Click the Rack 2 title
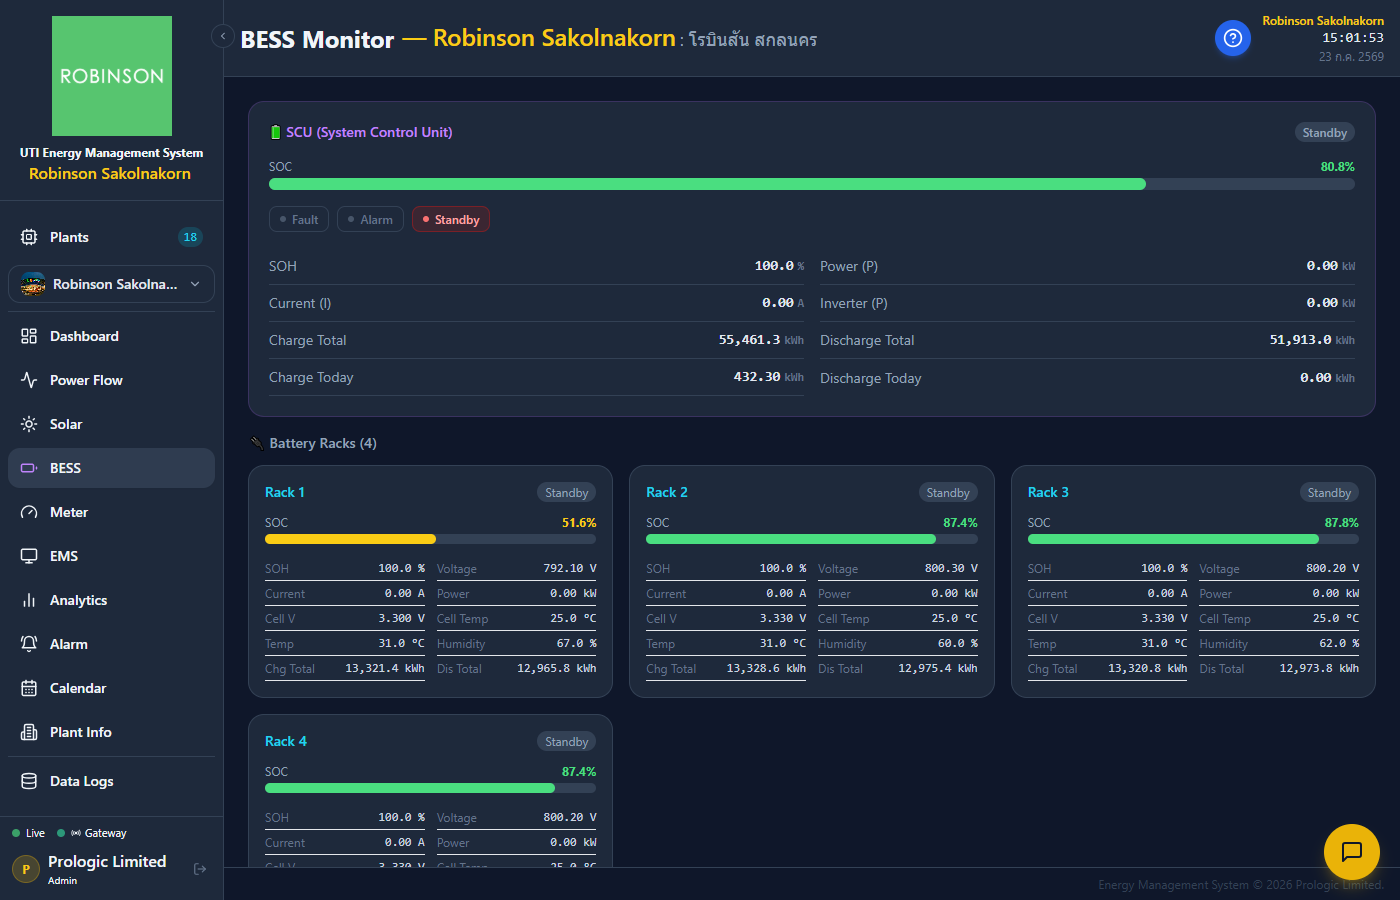This screenshot has width=1400, height=900. click(667, 492)
